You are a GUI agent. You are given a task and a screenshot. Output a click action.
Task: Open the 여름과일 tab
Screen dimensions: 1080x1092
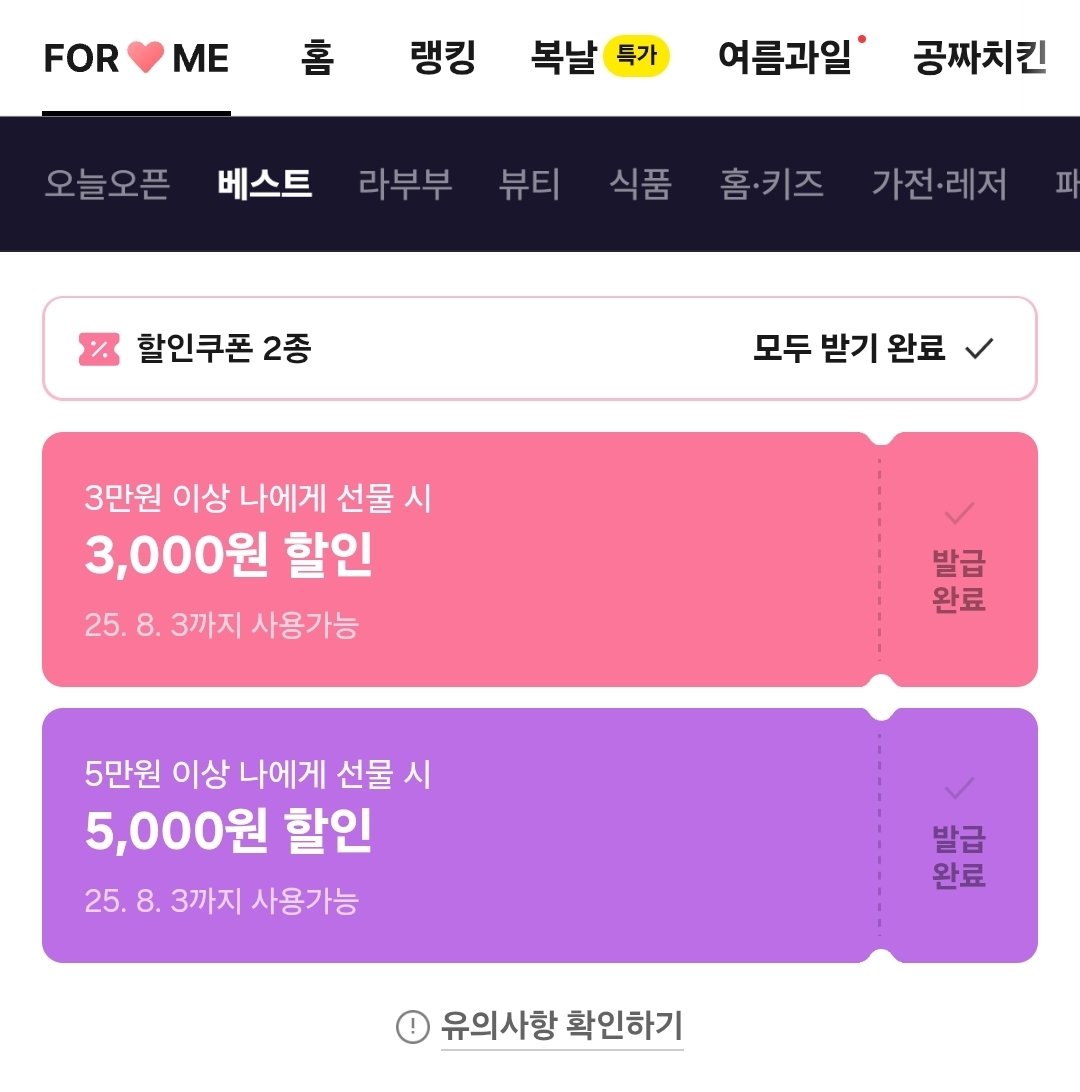(785, 57)
